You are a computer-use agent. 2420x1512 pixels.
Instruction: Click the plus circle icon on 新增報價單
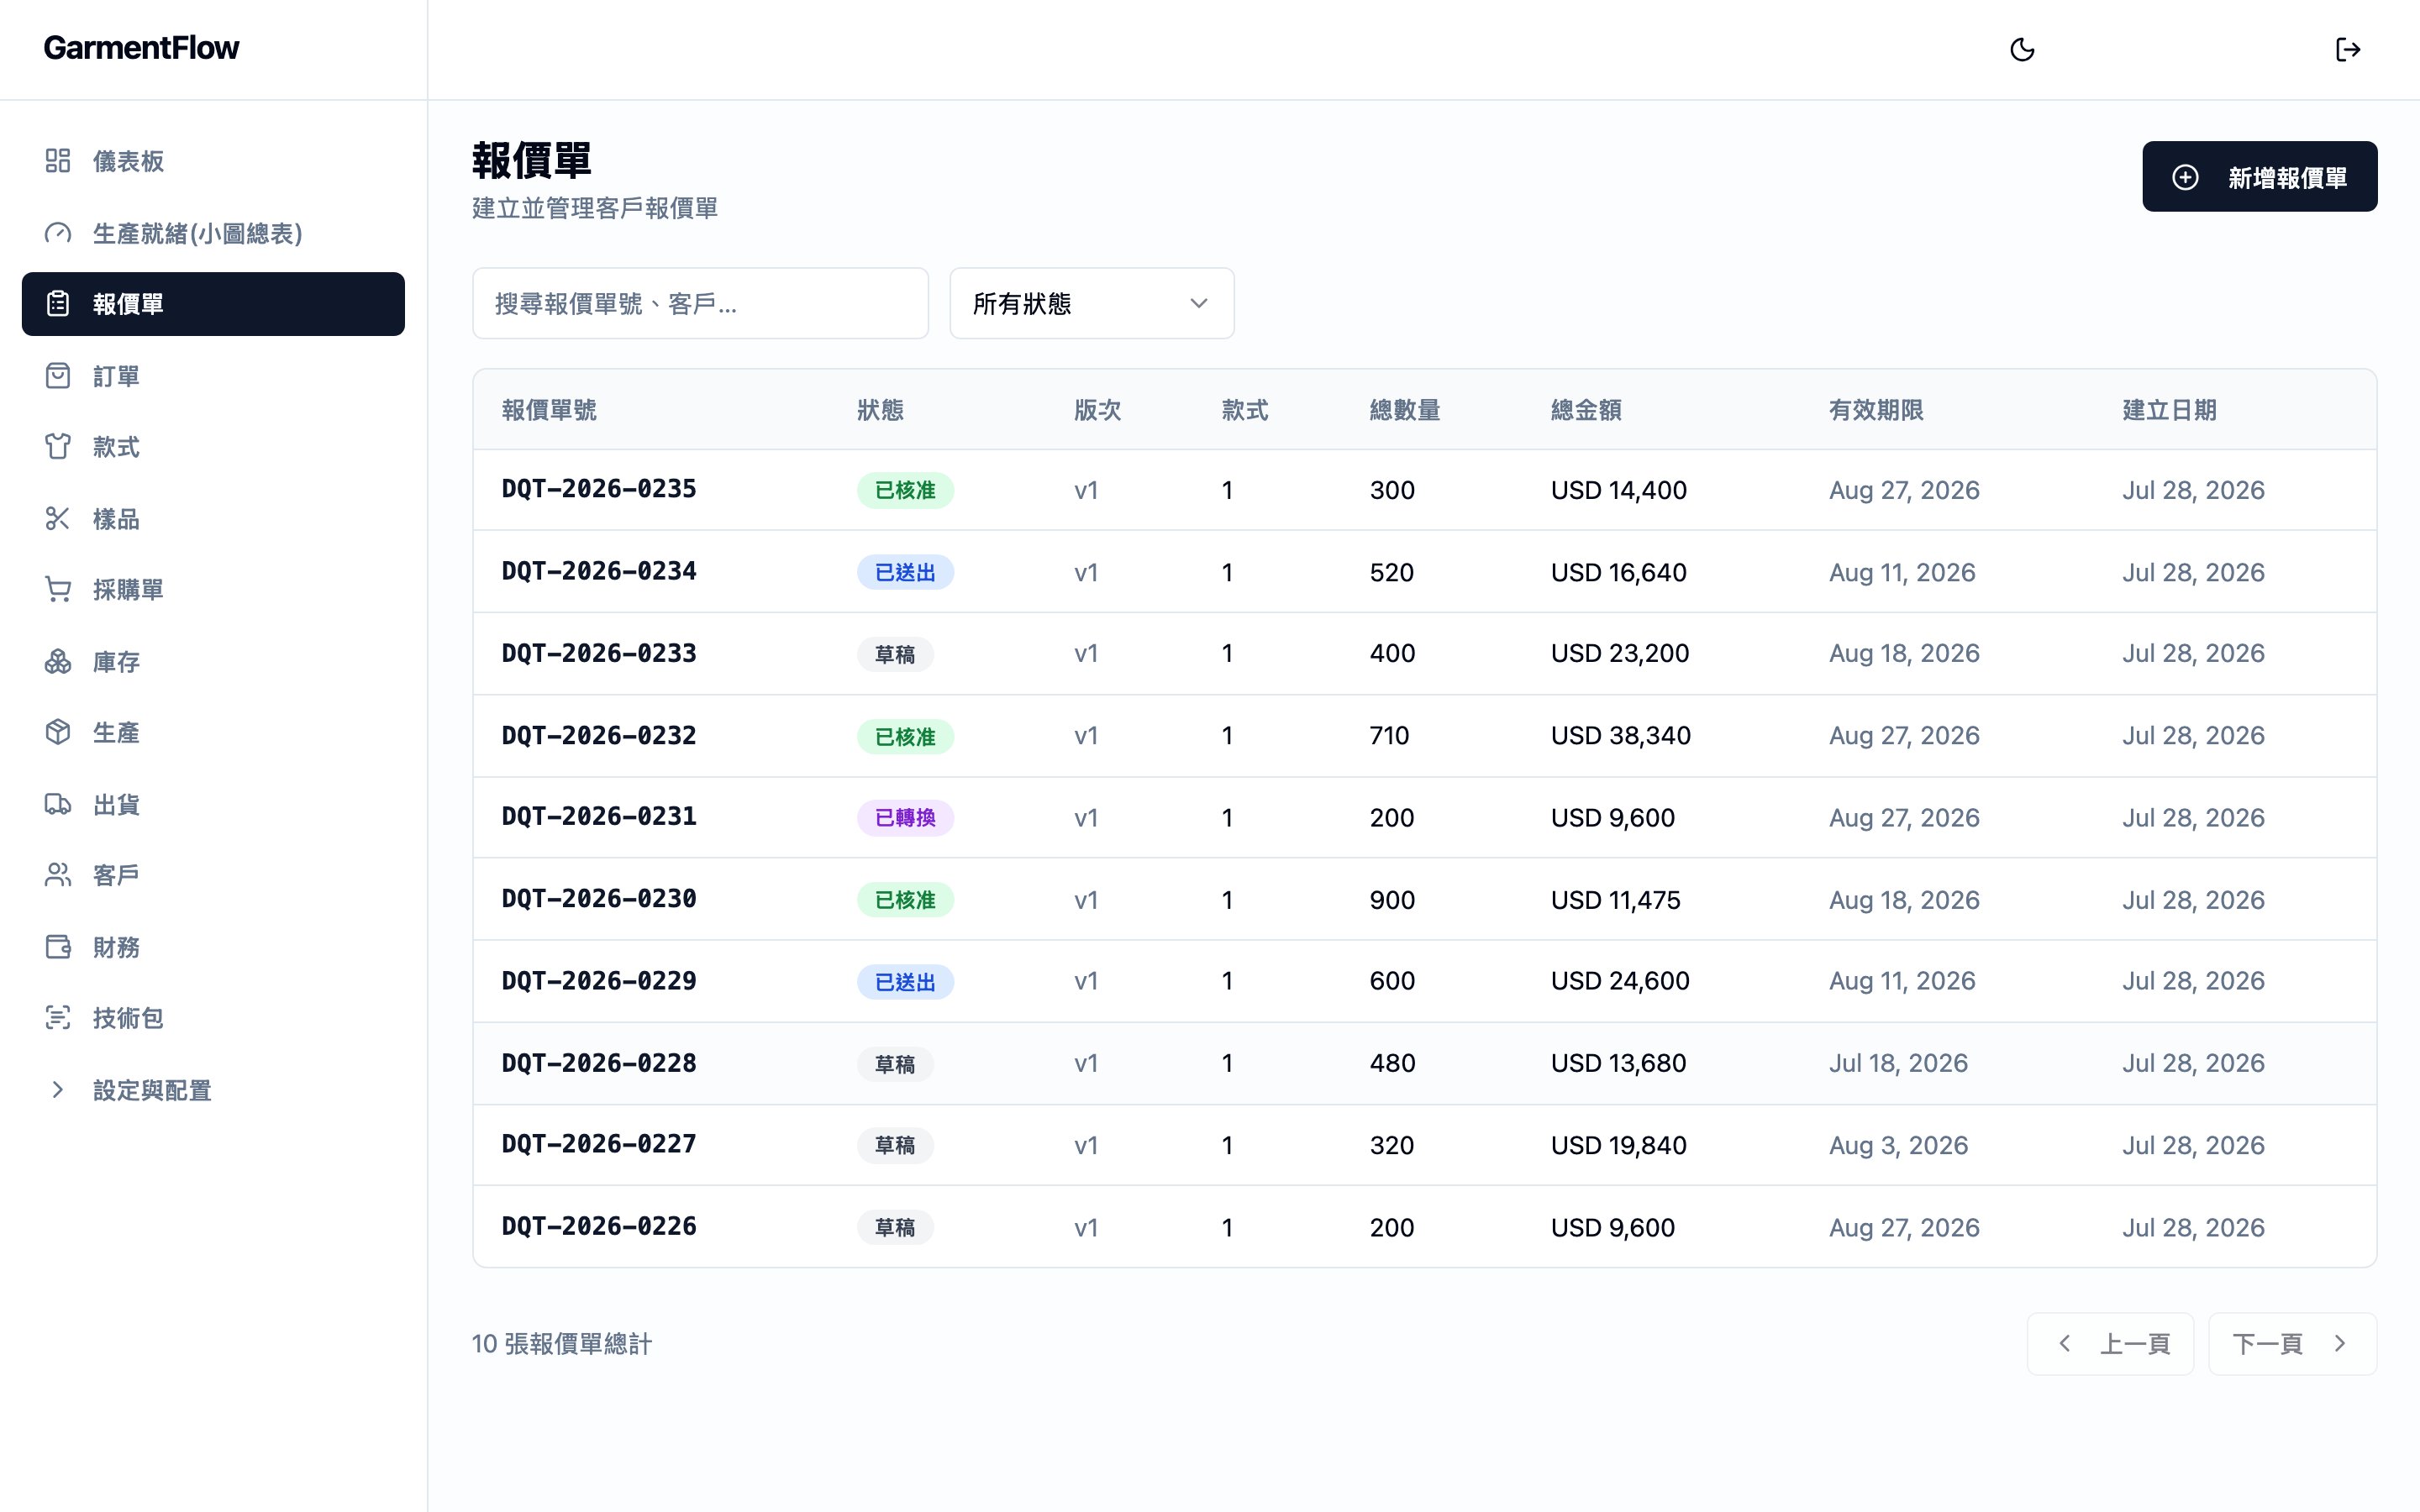click(x=2185, y=178)
